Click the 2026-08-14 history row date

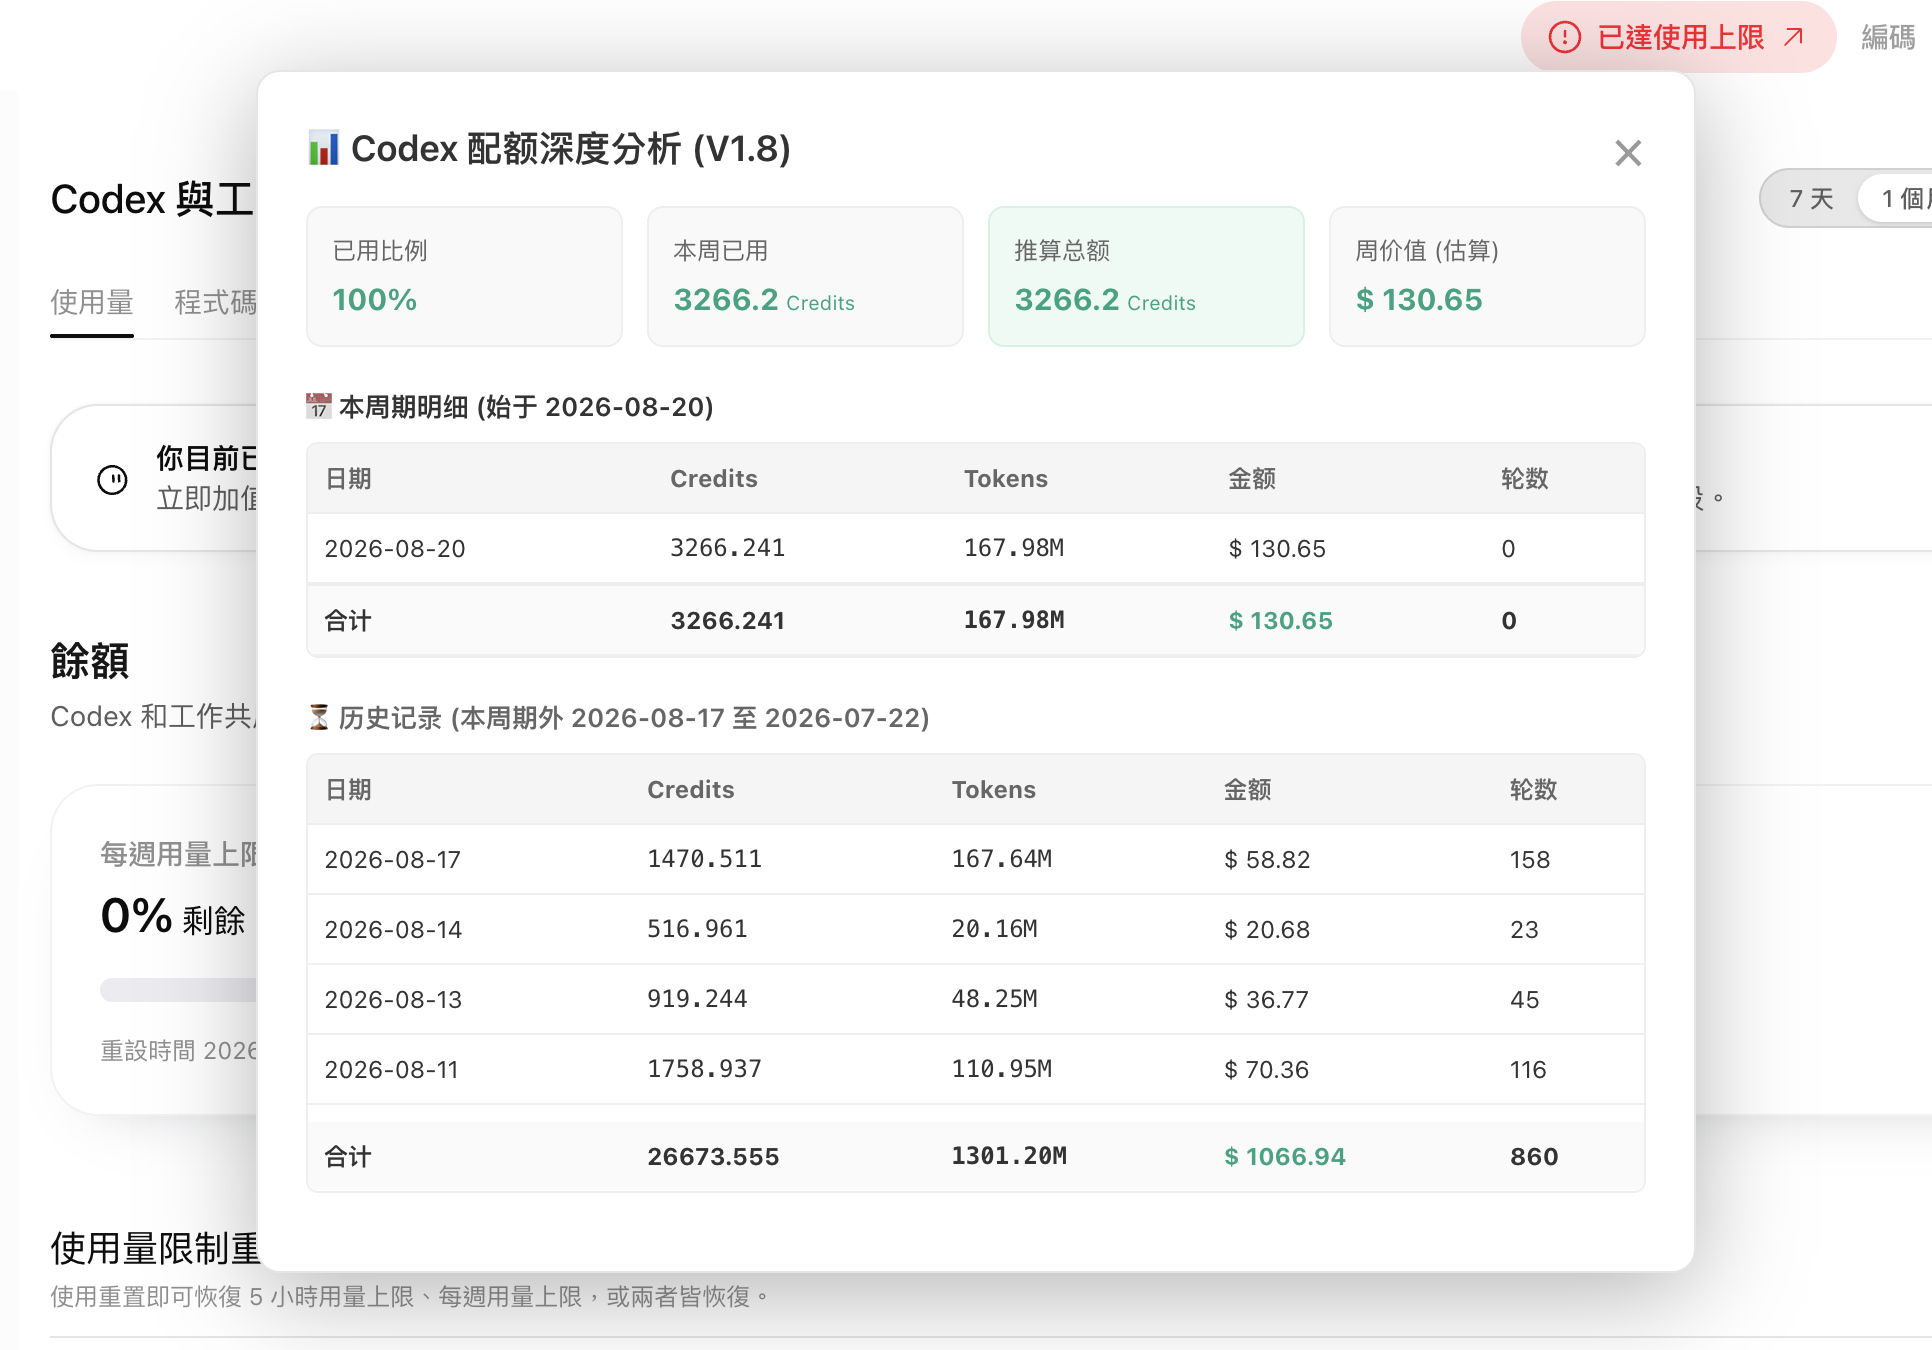393,929
